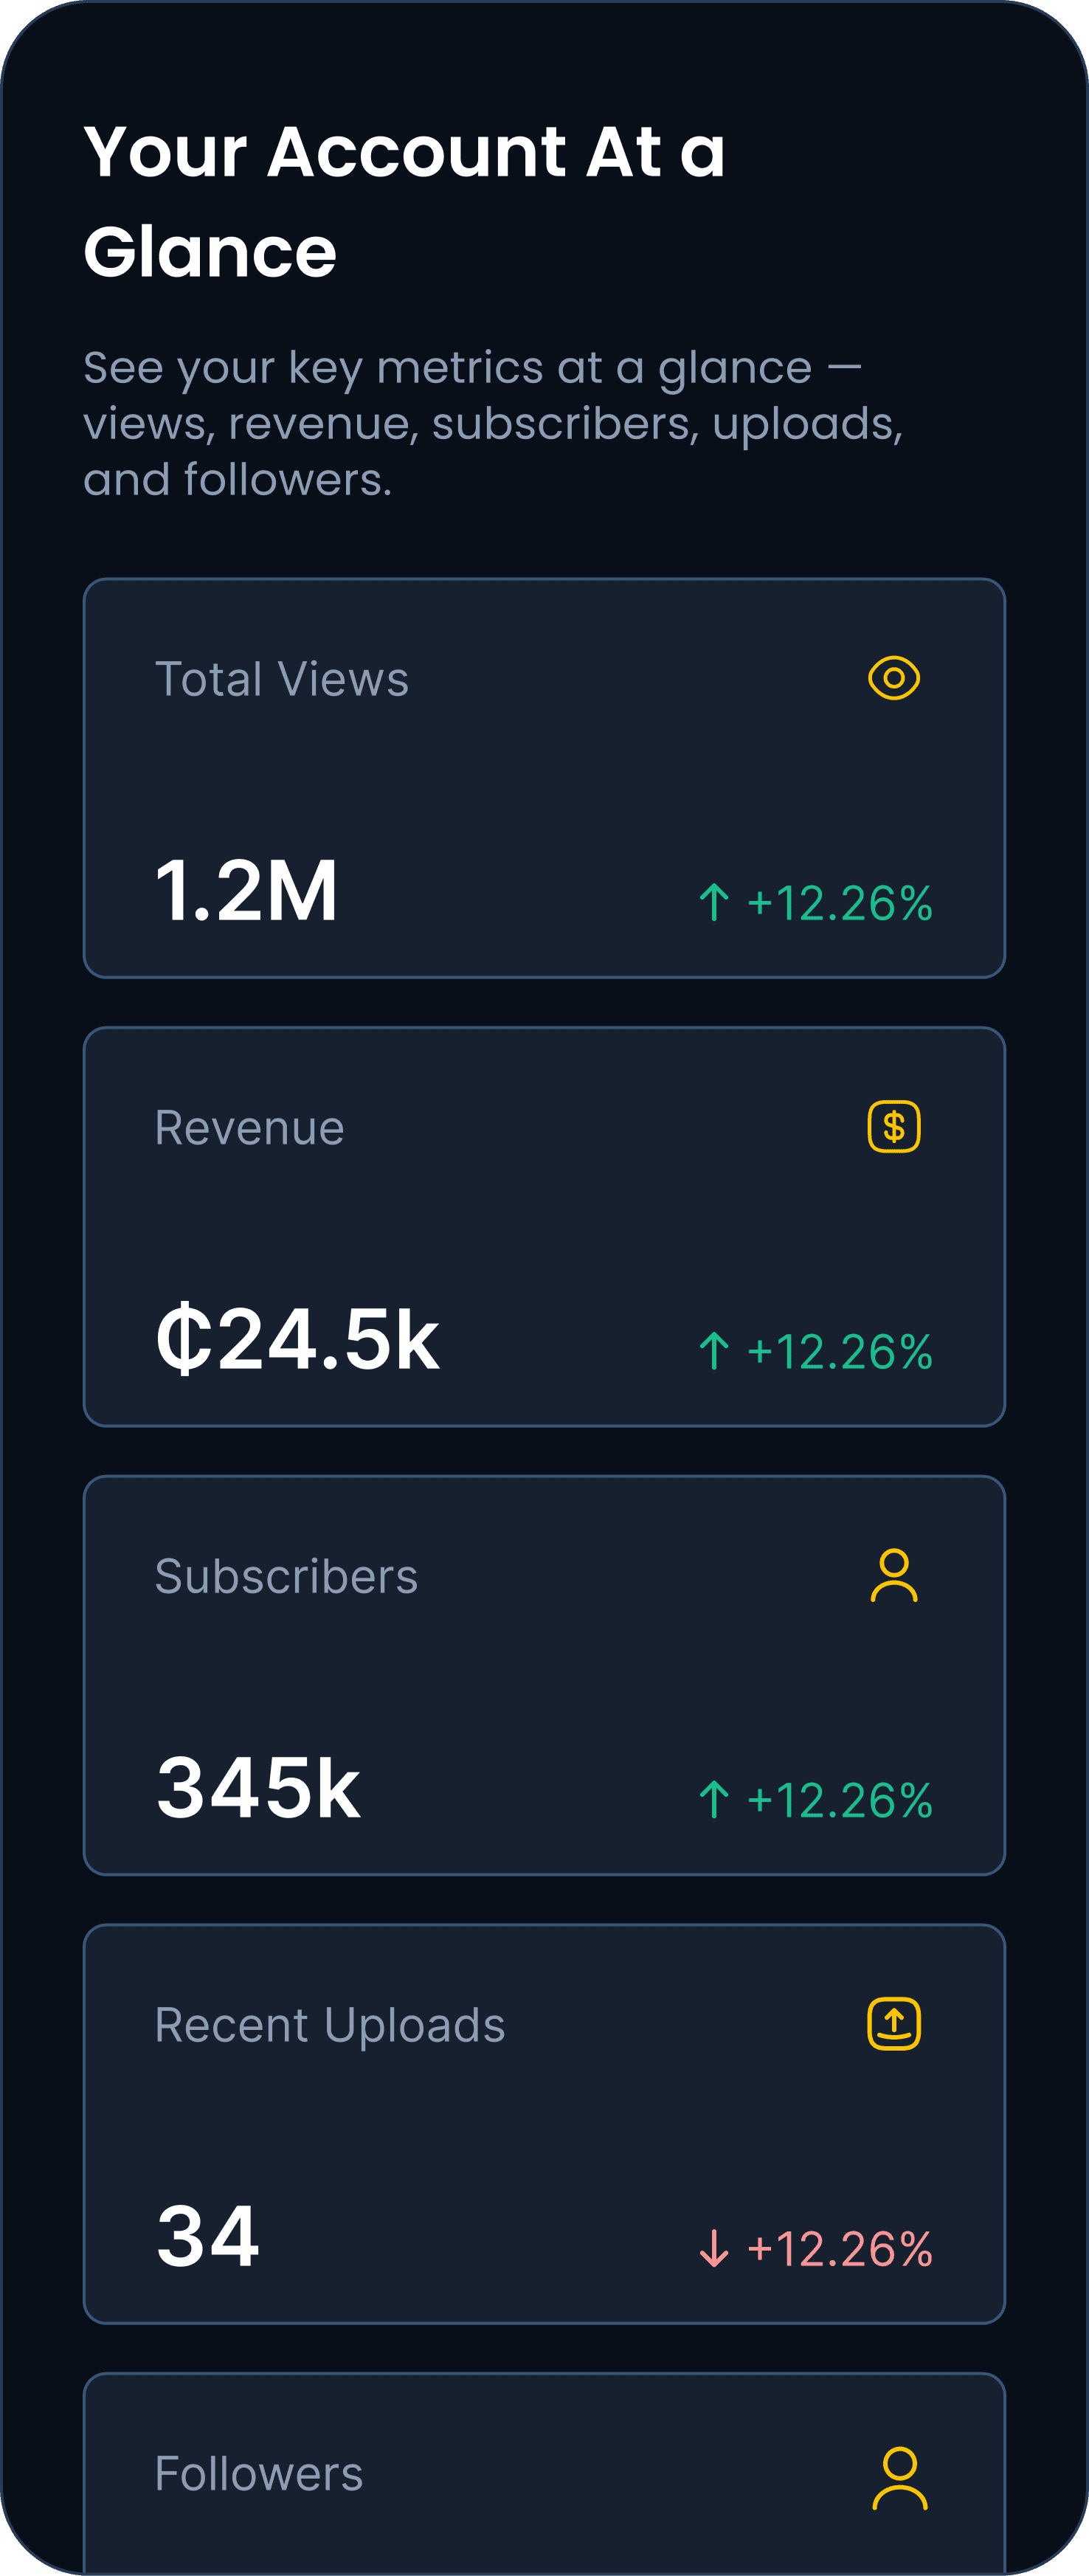Click the green up arrow on Revenue card
Screen dimensions: 1089x2576
tap(714, 1351)
